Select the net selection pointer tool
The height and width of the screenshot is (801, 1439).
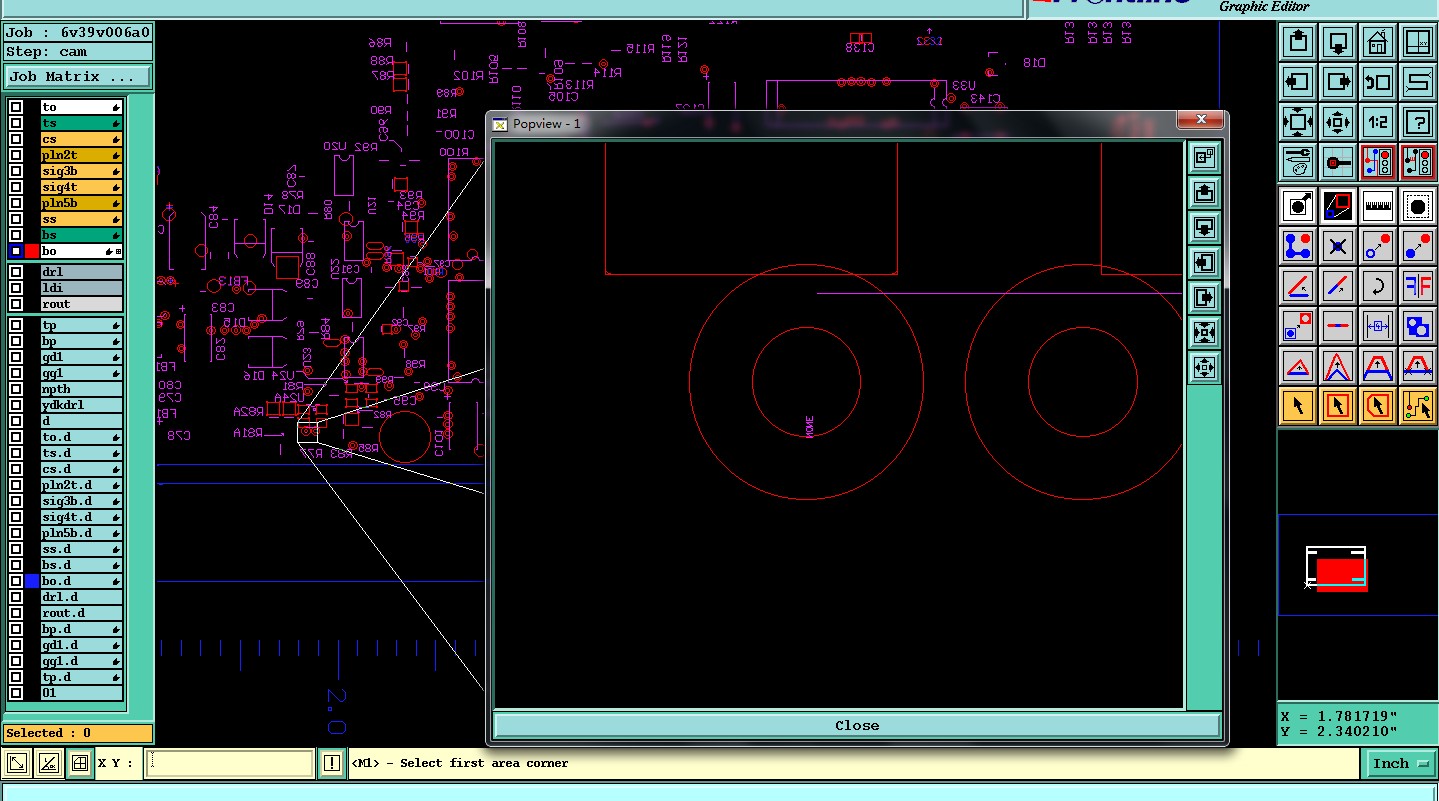[1418, 406]
